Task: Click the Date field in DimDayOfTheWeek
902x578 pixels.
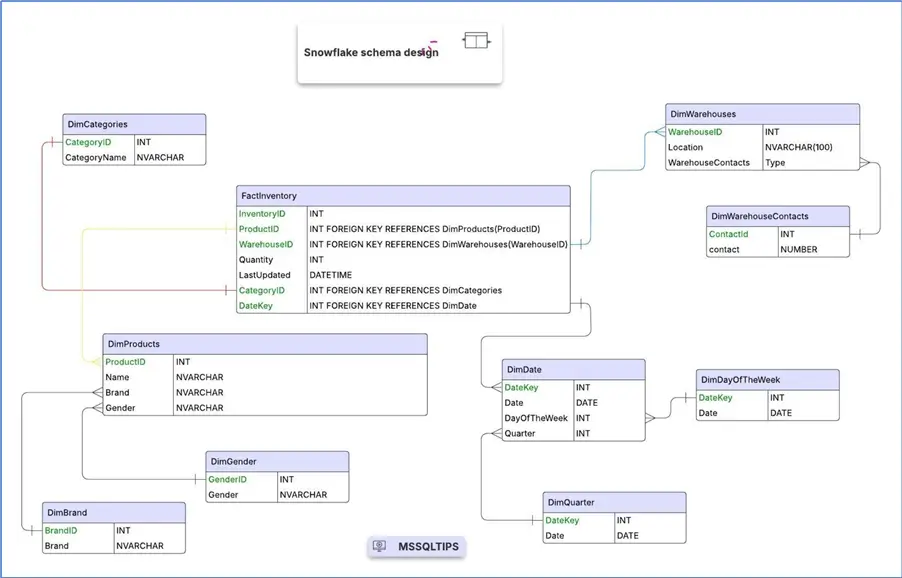Action: point(708,413)
